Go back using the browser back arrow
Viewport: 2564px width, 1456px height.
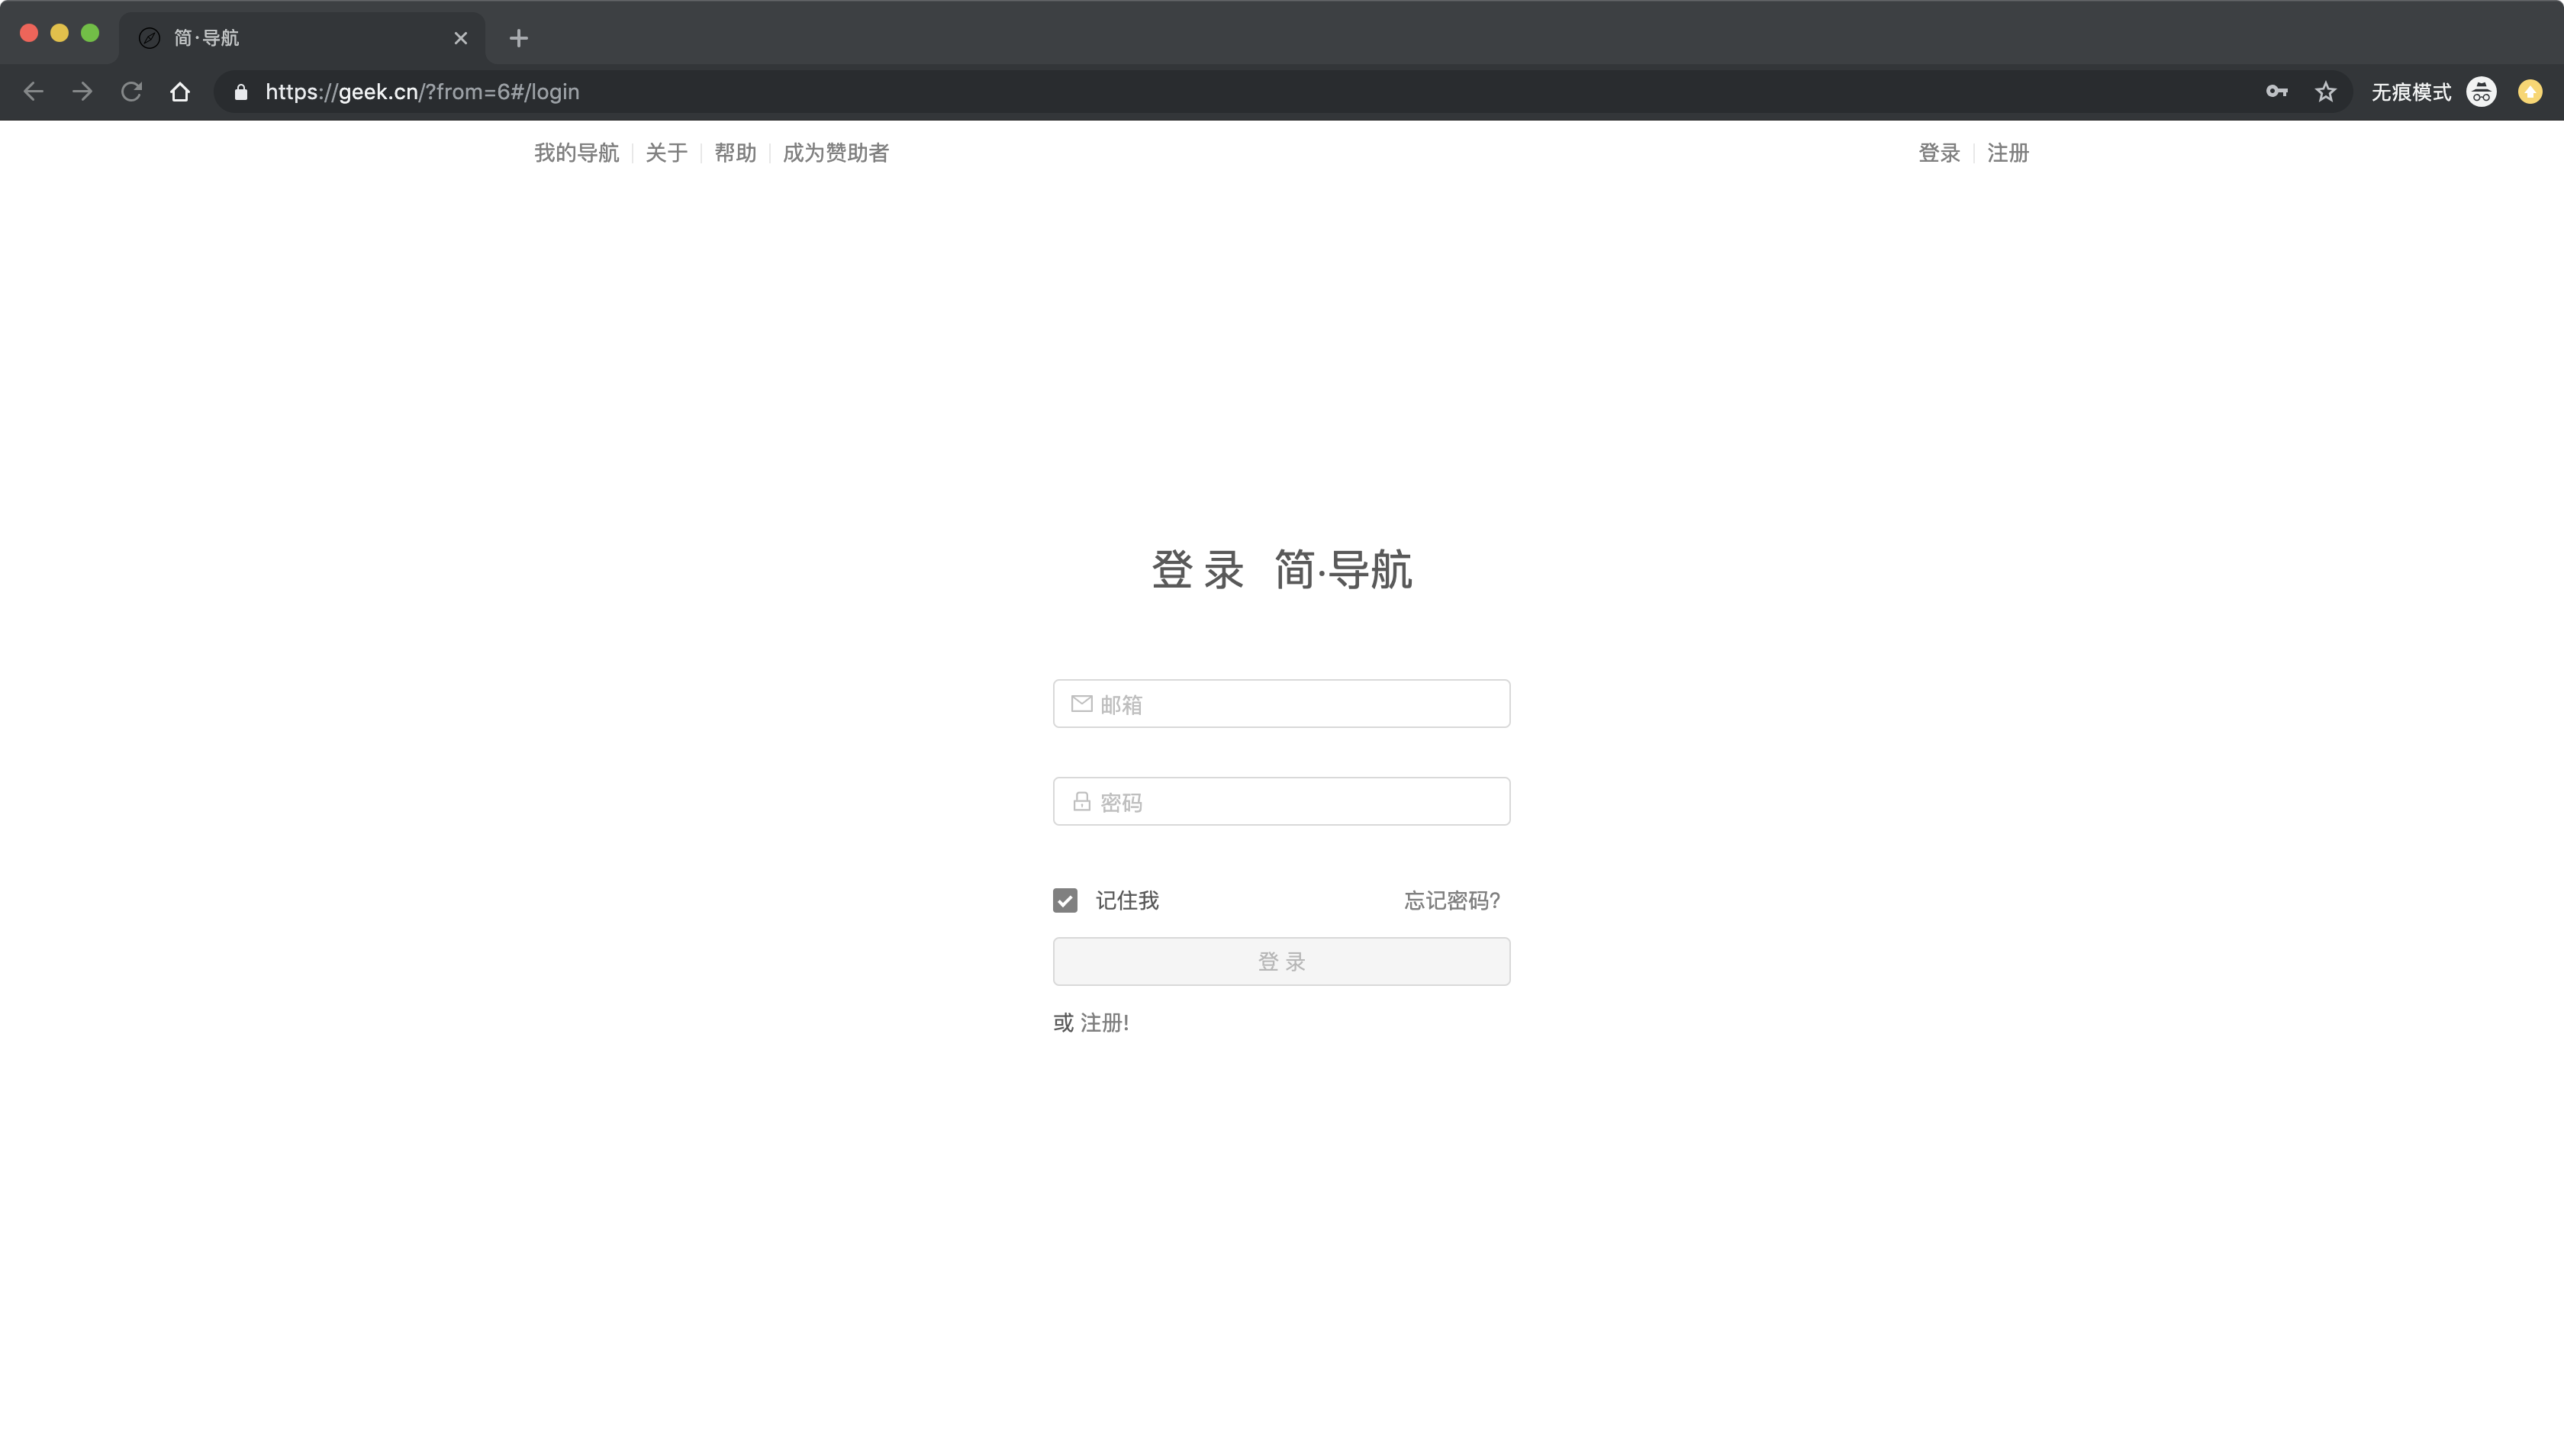(x=33, y=92)
